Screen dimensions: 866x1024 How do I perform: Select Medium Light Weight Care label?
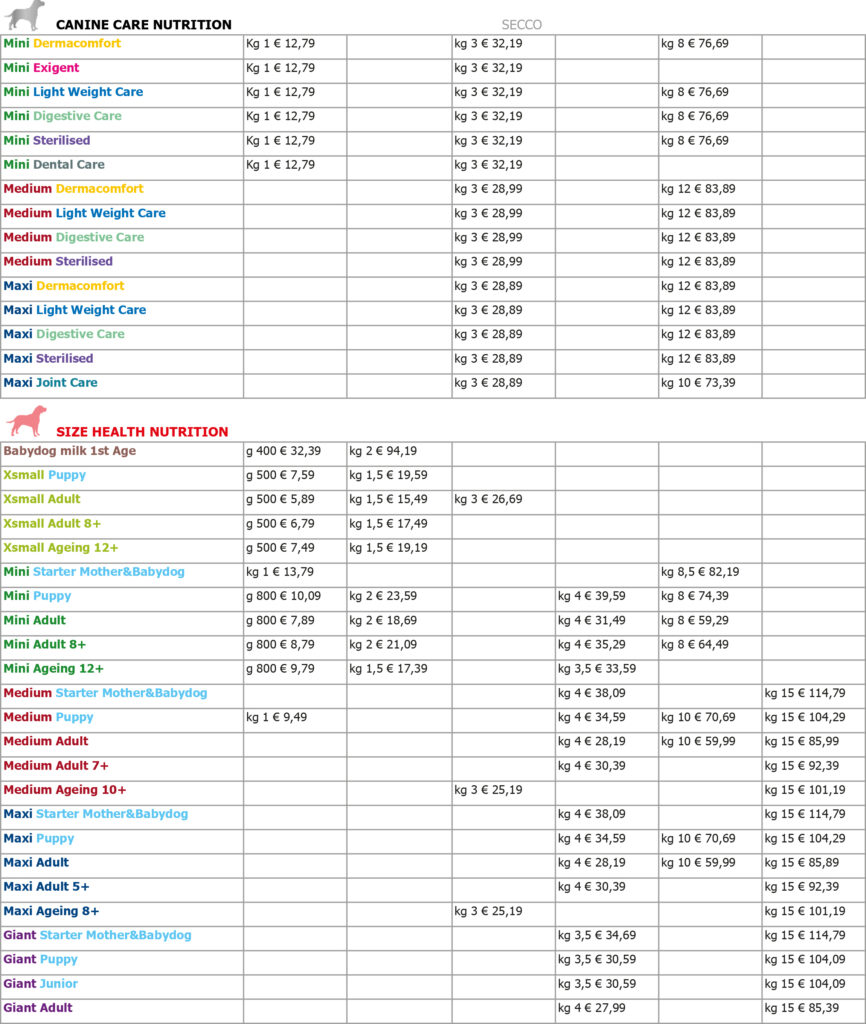[x=84, y=213]
